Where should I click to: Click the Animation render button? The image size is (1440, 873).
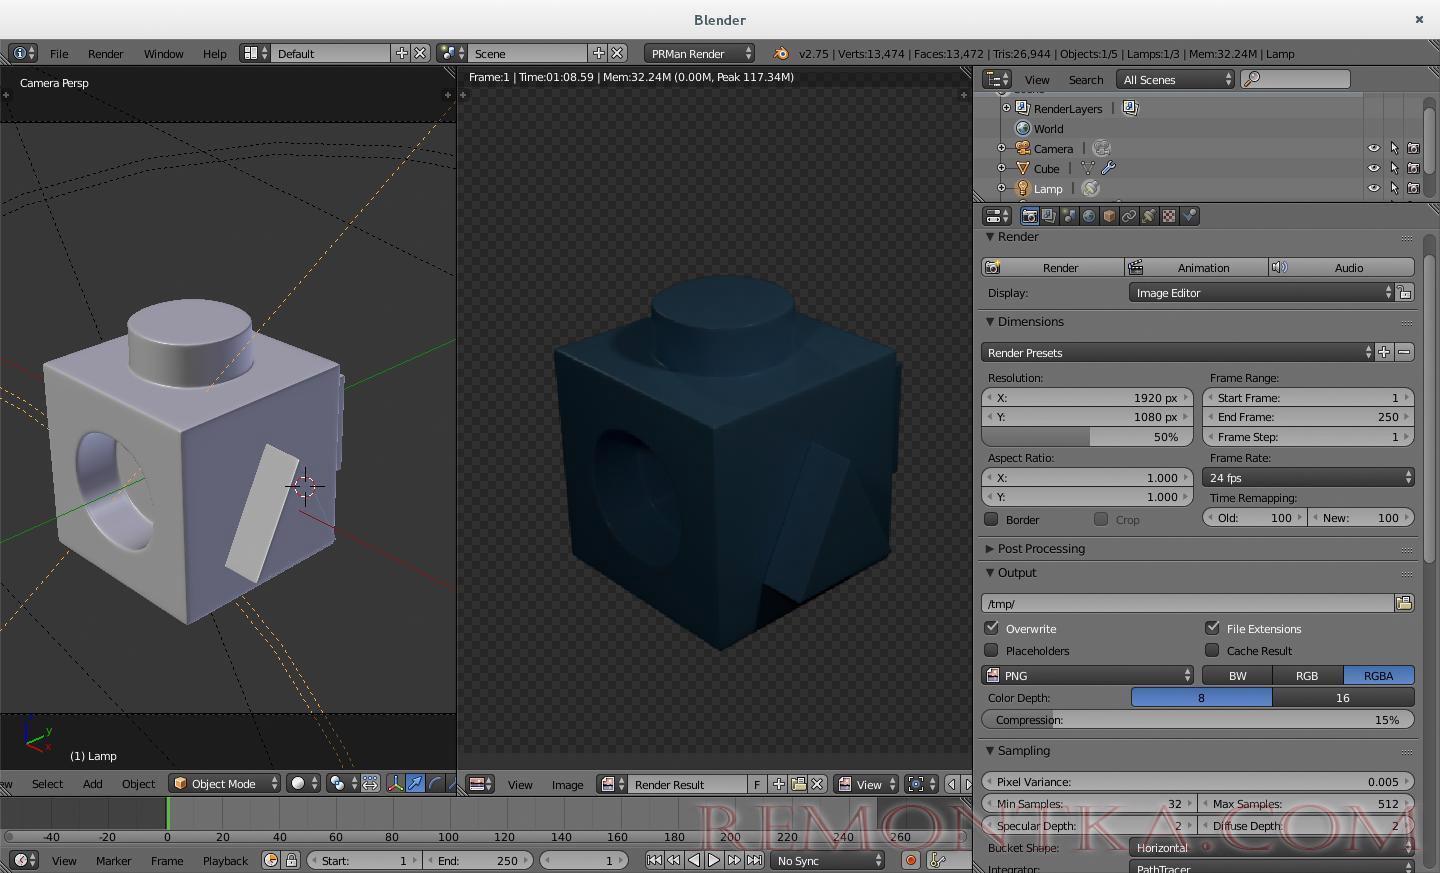tap(1196, 267)
